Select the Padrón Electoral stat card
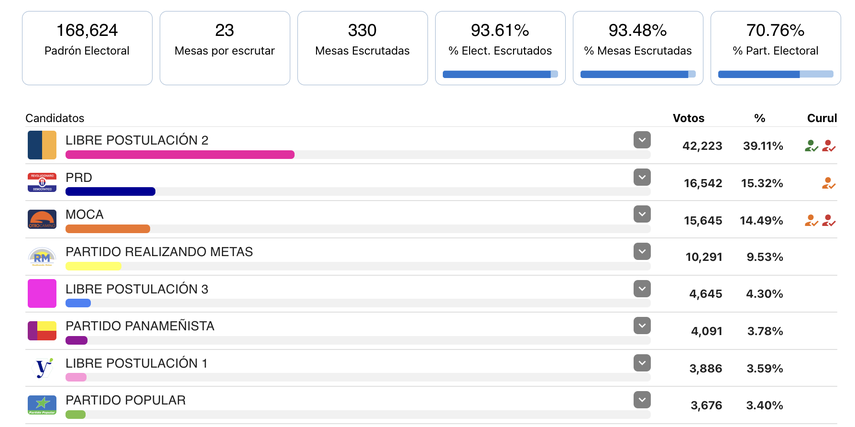The height and width of the screenshot is (427, 855). click(87, 47)
